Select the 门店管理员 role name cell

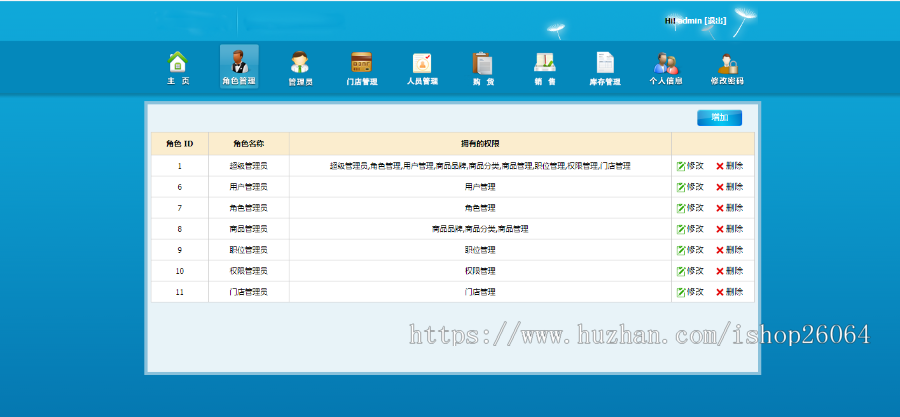point(249,292)
